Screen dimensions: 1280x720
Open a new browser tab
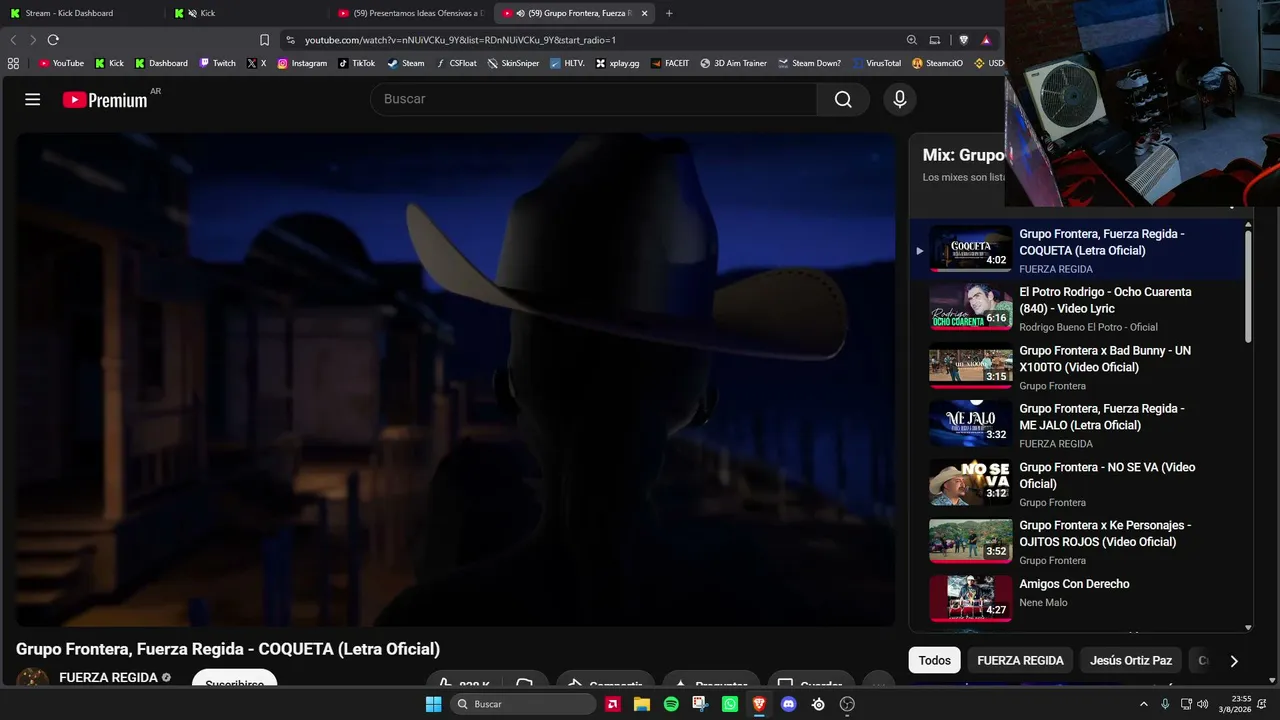click(x=669, y=13)
